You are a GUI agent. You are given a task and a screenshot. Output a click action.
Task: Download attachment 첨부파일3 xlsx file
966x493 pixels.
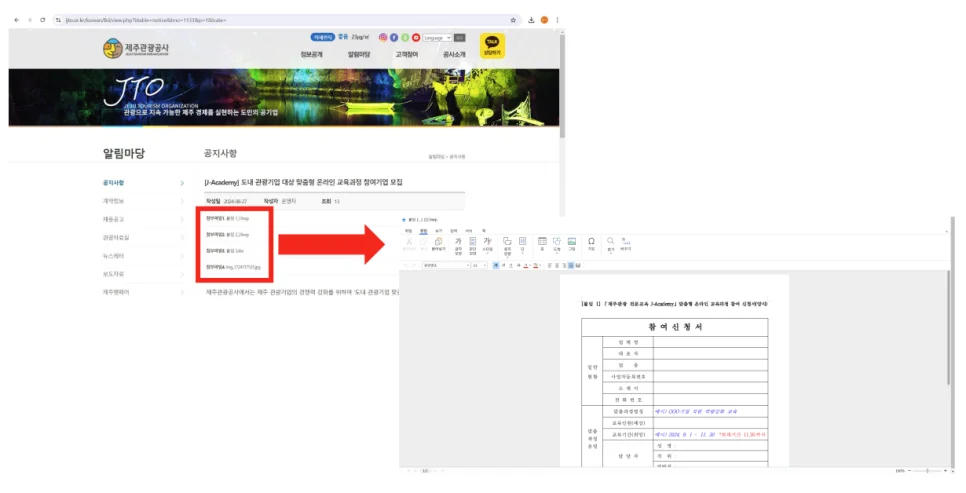point(225,251)
